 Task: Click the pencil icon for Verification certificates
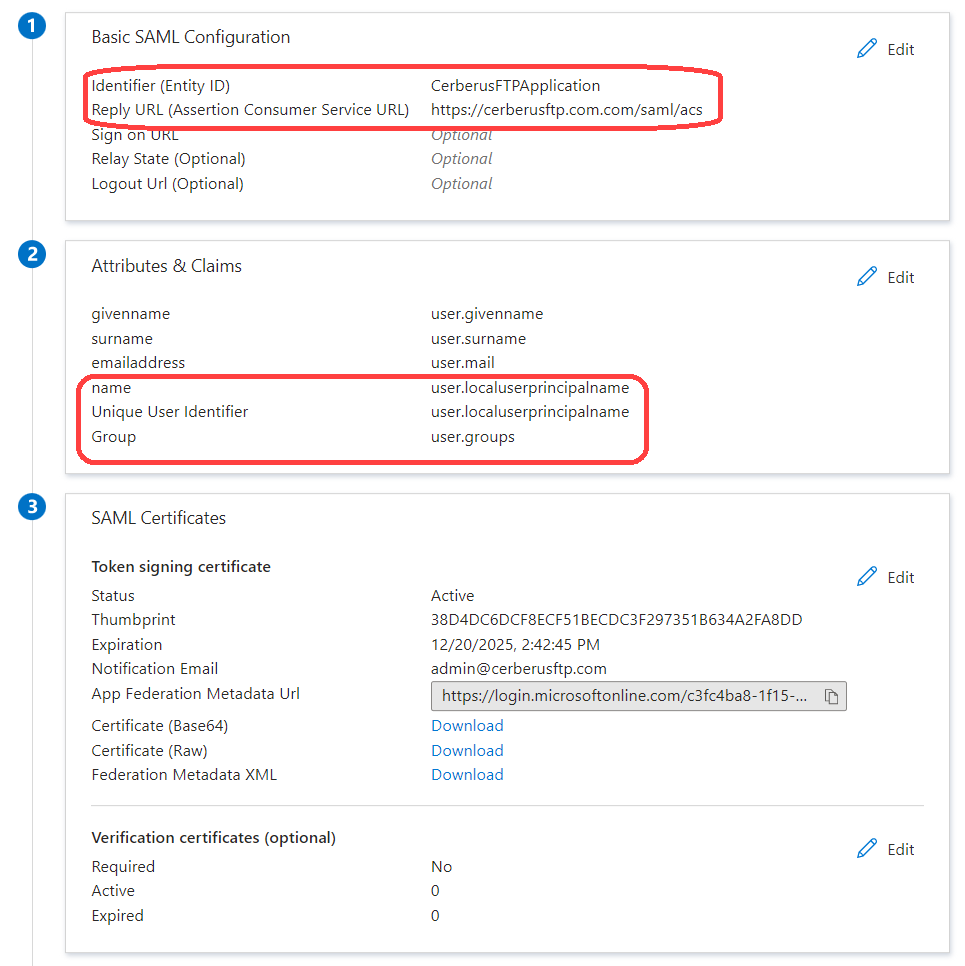pyautogui.click(x=867, y=849)
